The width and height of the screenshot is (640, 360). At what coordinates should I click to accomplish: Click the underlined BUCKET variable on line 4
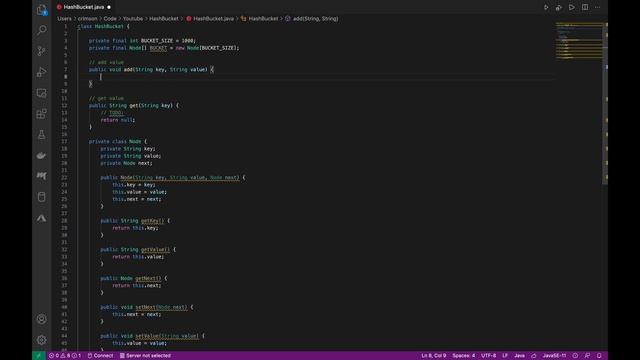click(x=158, y=48)
